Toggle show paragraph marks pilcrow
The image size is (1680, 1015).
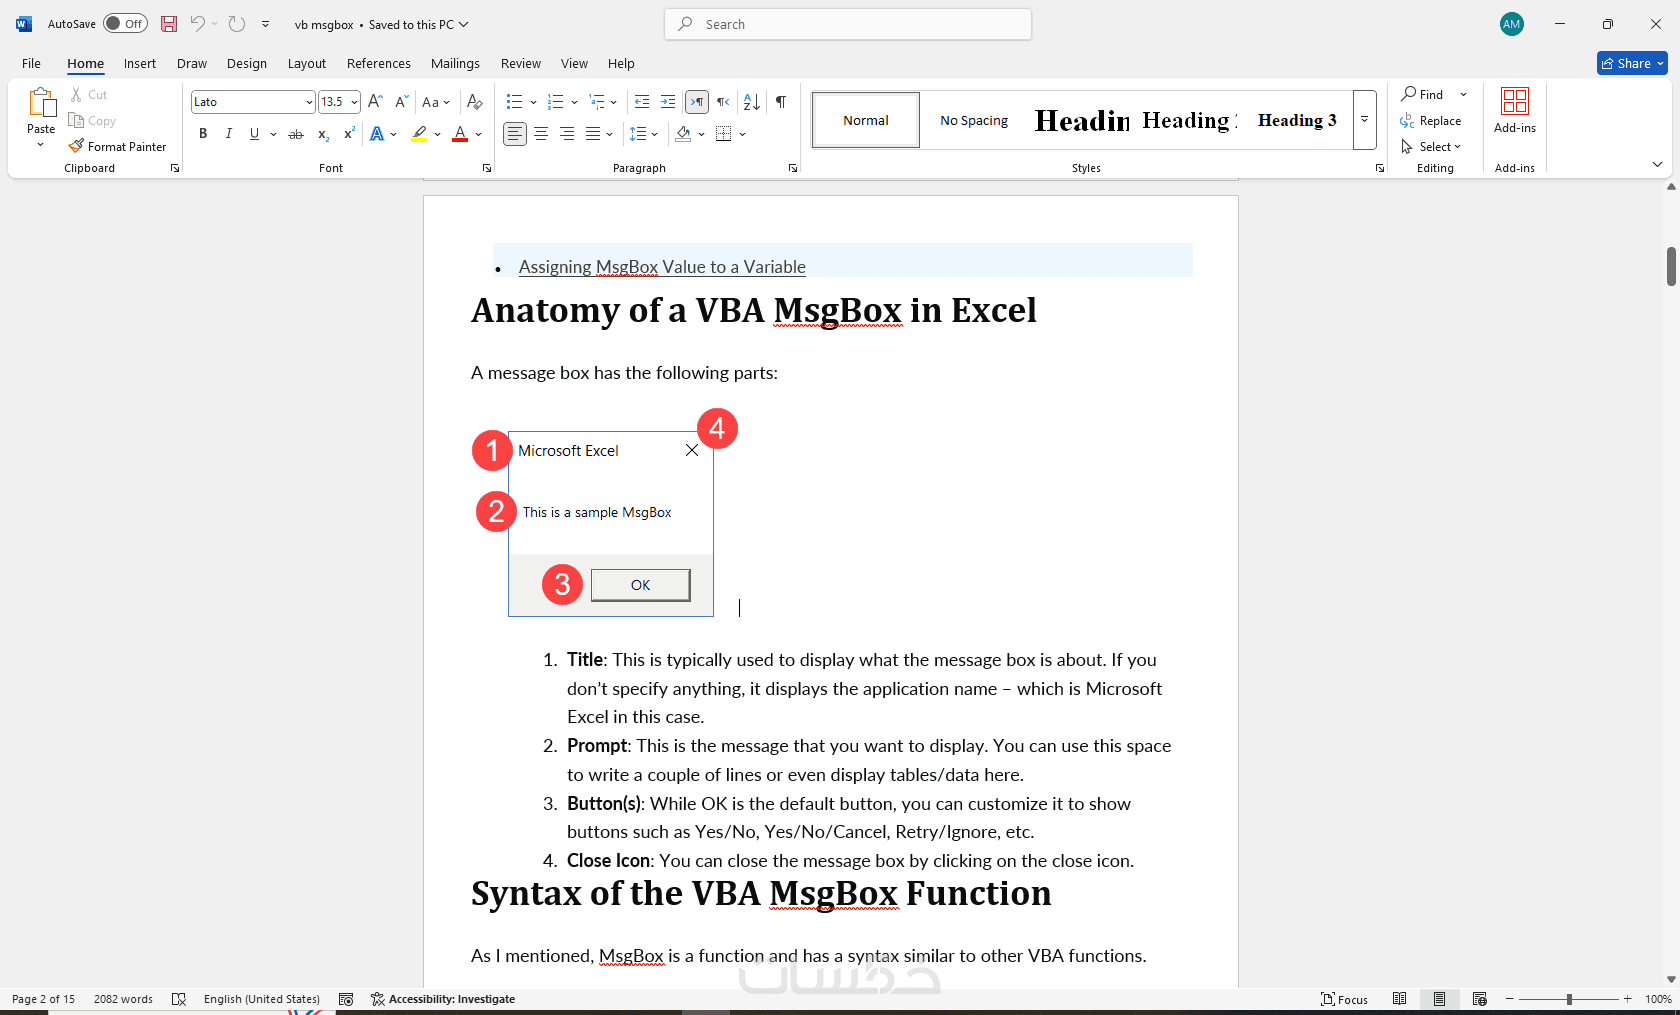coord(781,101)
